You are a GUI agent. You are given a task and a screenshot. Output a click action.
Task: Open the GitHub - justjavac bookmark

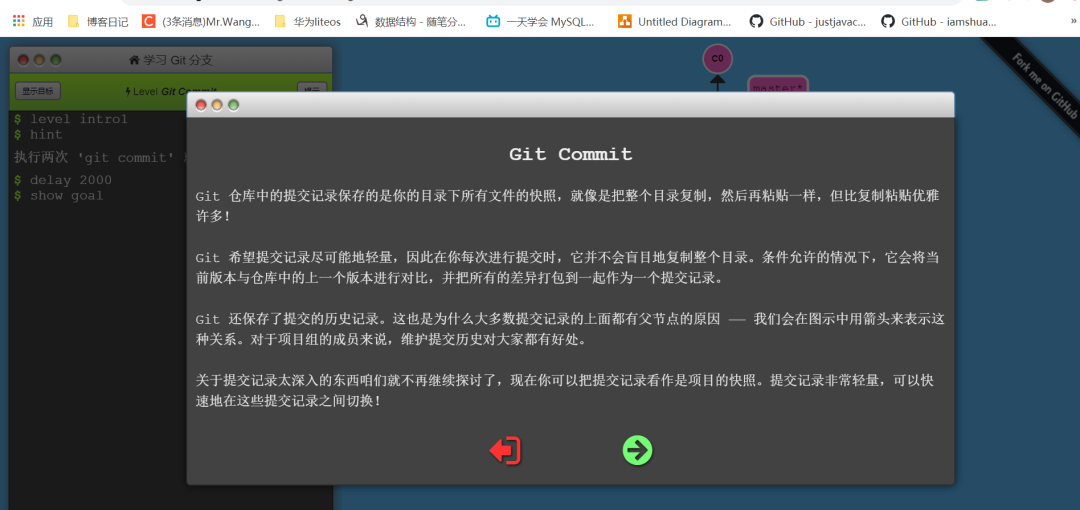point(808,21)
